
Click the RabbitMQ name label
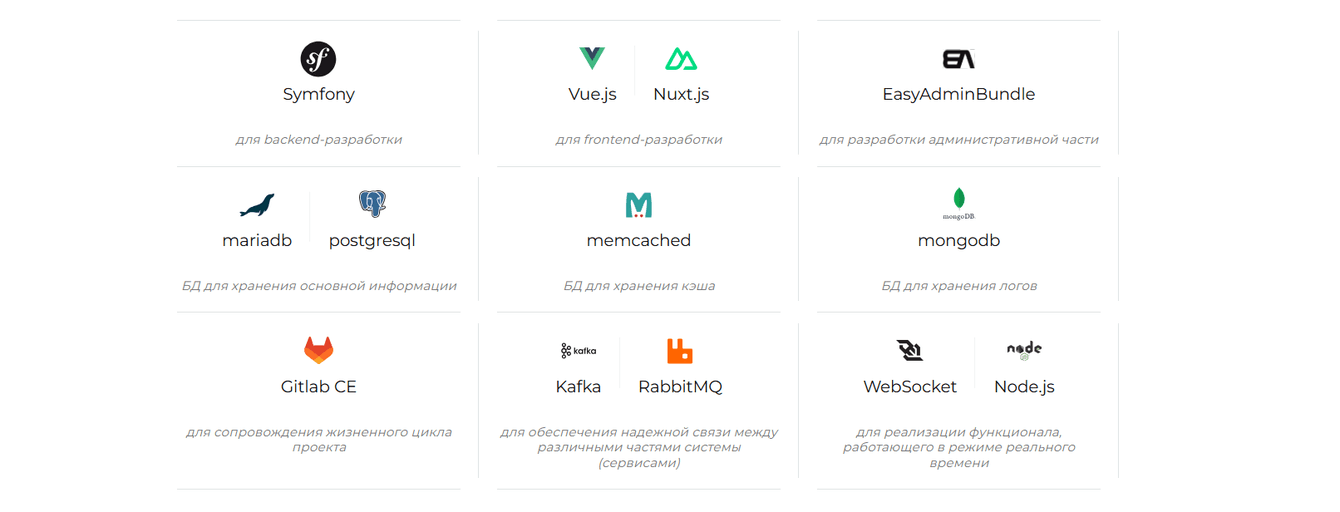(680, 387)
